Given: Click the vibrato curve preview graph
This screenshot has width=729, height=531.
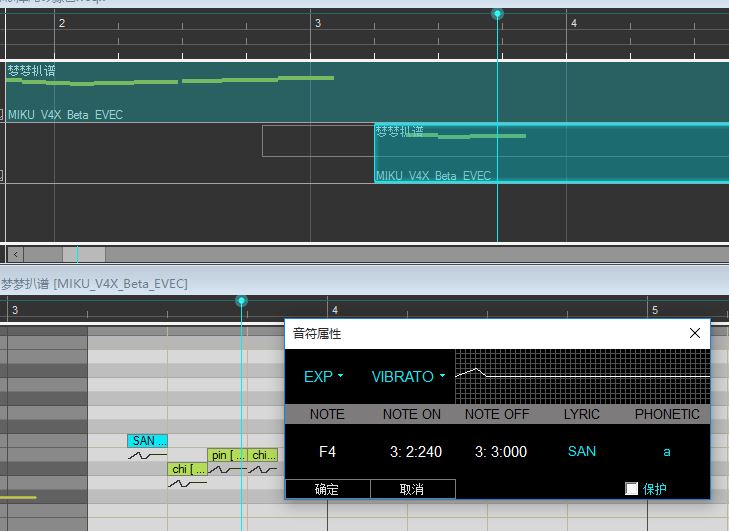Looking at the screenshot, I should pos(582,377).
